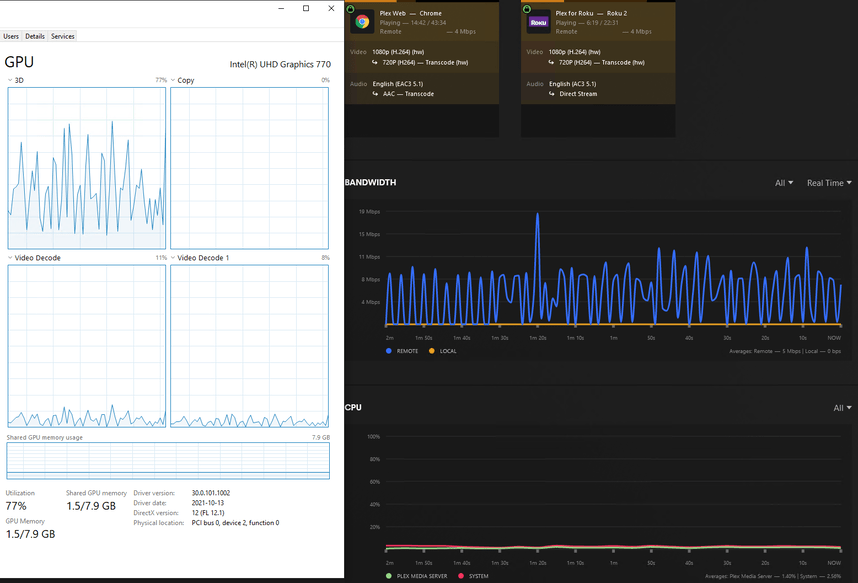Click the status circle icon on Roku session

coord(527,9)
